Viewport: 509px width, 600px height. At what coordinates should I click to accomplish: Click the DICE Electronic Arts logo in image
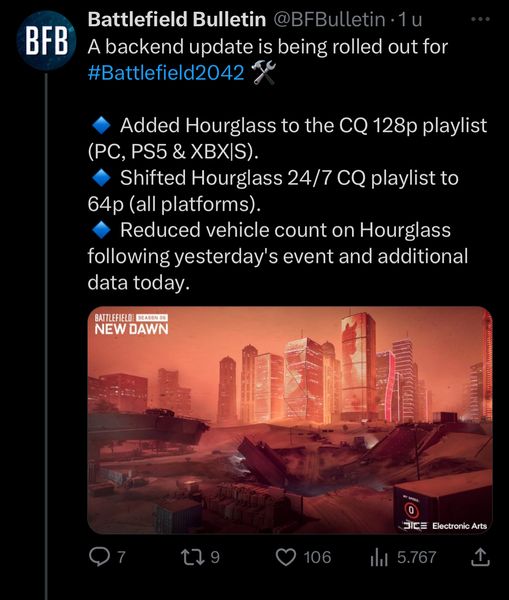[445, 526]
